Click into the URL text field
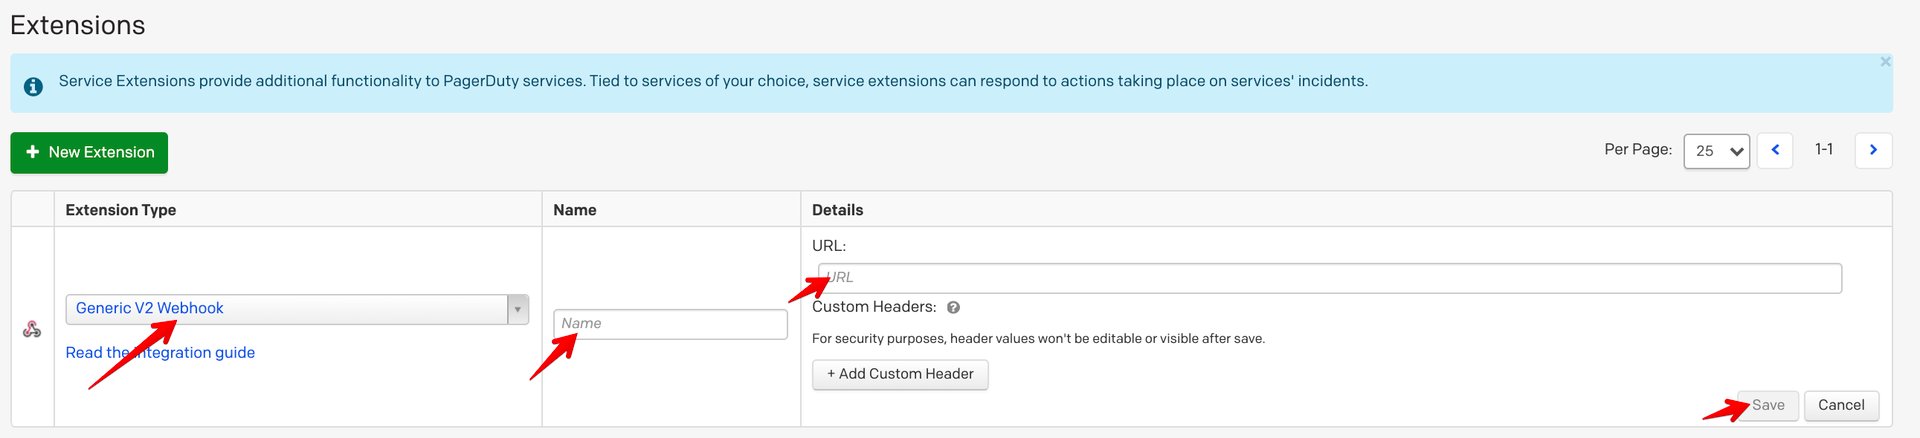This screenshot has width=1920, height=438. (1330, 278)
